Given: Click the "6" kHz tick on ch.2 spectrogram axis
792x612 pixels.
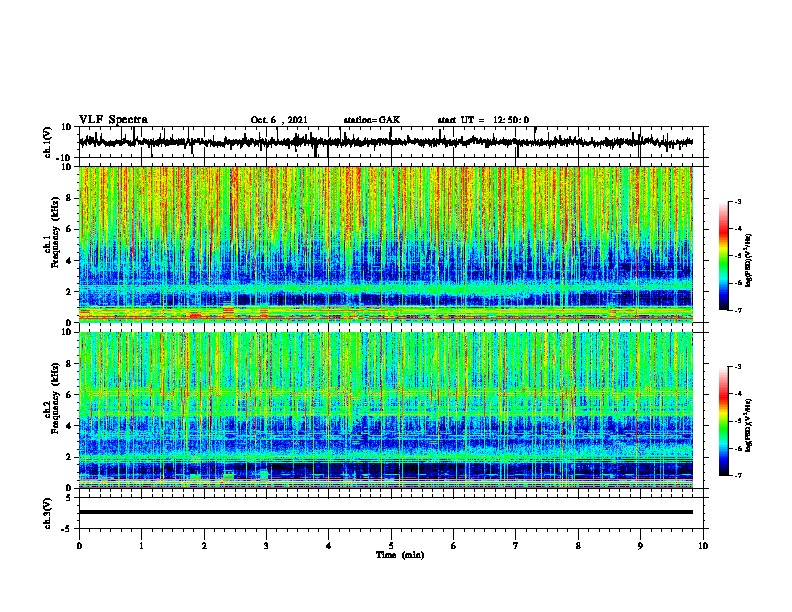Looking at the screenshot, I should (69, 394).
